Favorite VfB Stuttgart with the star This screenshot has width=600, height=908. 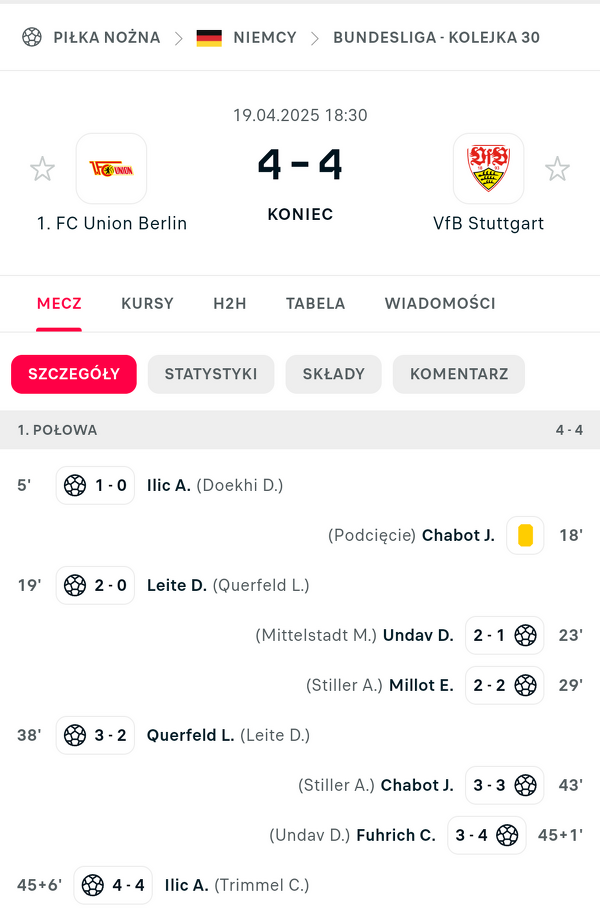(557, 169)
